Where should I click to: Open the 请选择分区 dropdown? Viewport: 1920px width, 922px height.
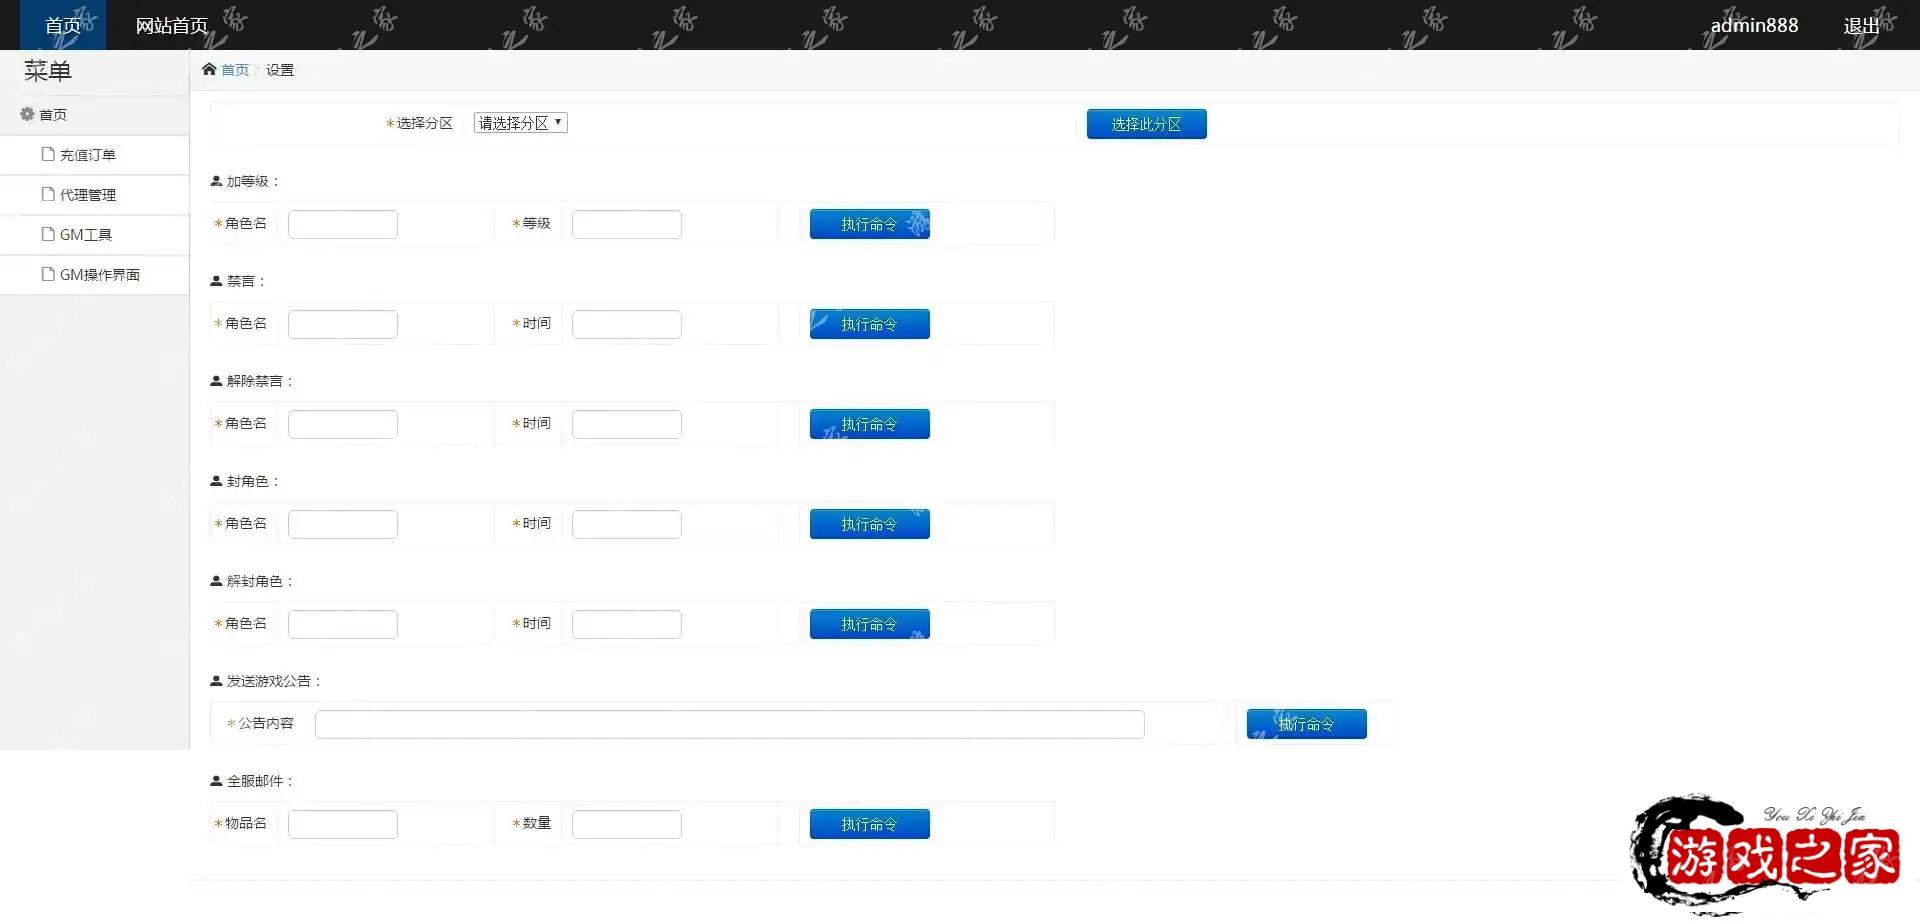pyautogui.click(x=520, y=123)
